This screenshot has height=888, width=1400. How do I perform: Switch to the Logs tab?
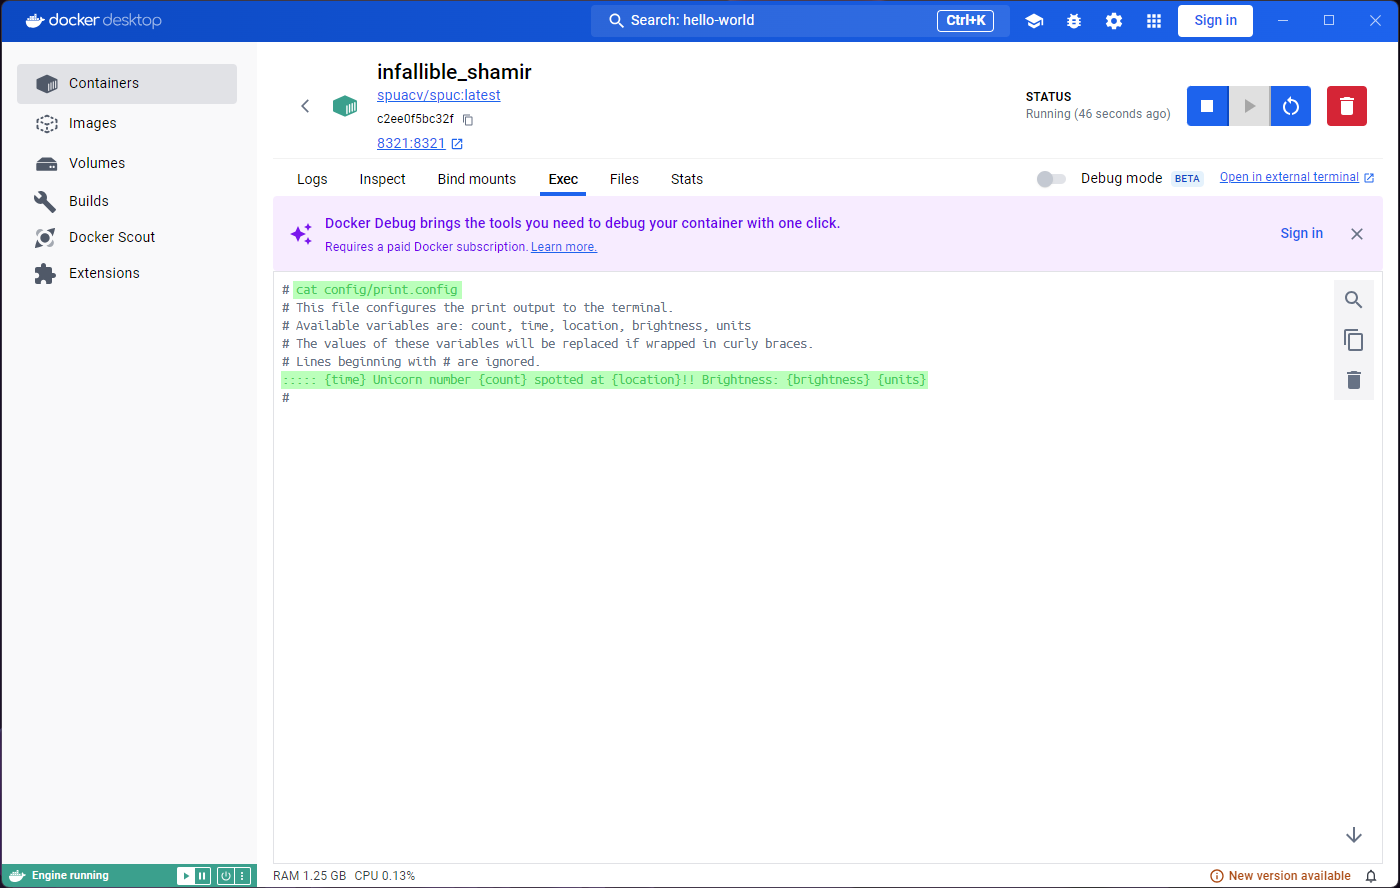click(312, 179)
